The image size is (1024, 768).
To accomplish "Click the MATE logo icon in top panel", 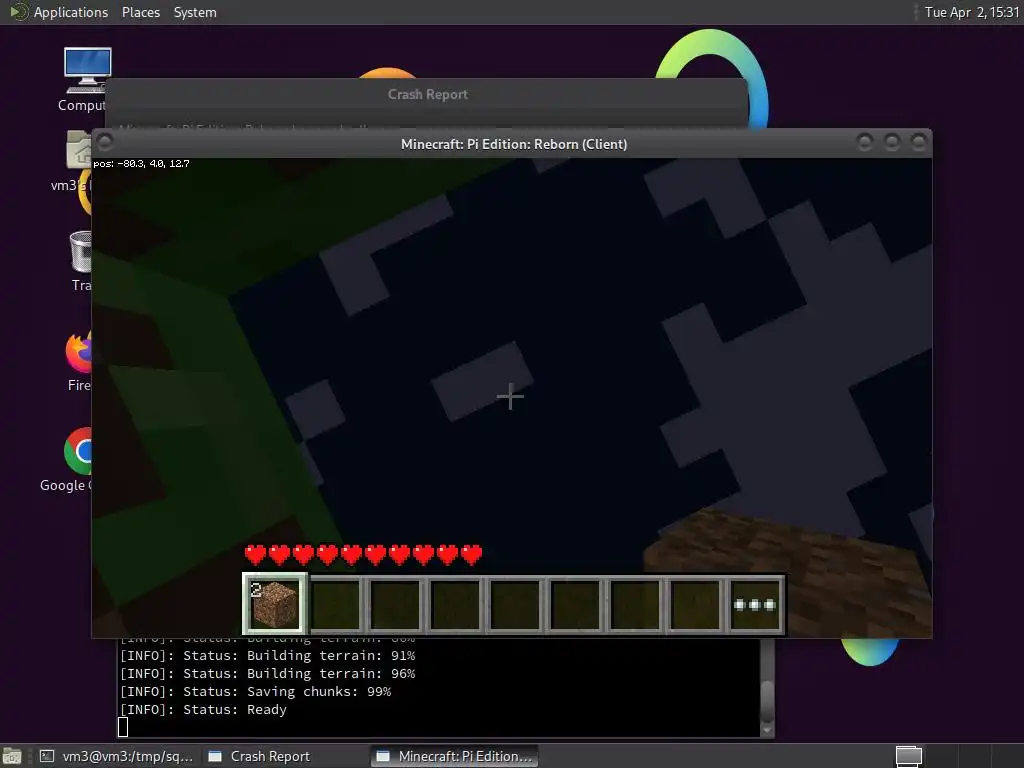I will pos(18,12).
